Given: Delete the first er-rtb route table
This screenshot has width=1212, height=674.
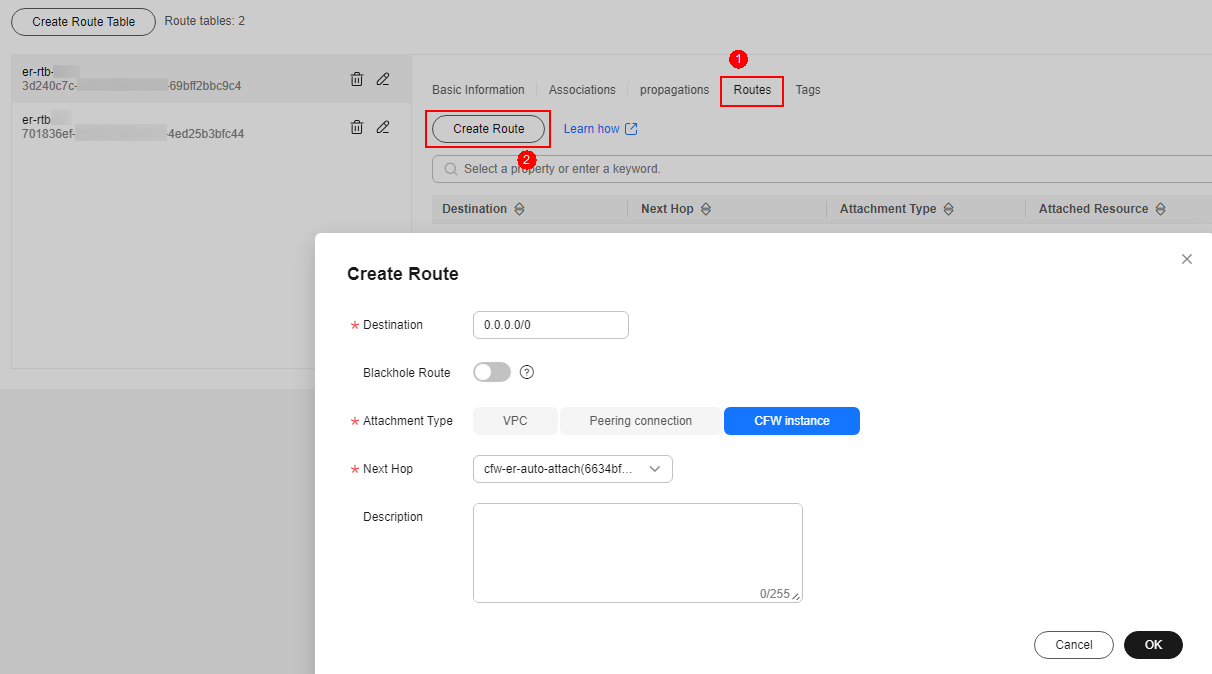Looking at the screenshot, I should coord(357,79).
